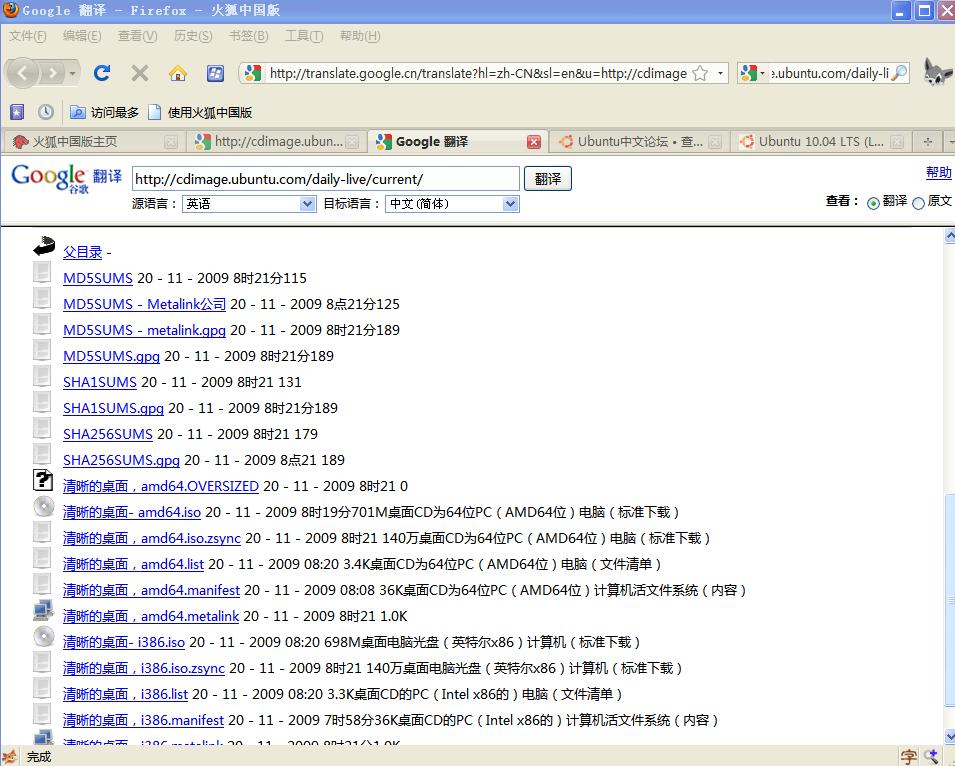Open the 源语言 英语 dropdown

(x=249, y=204)
